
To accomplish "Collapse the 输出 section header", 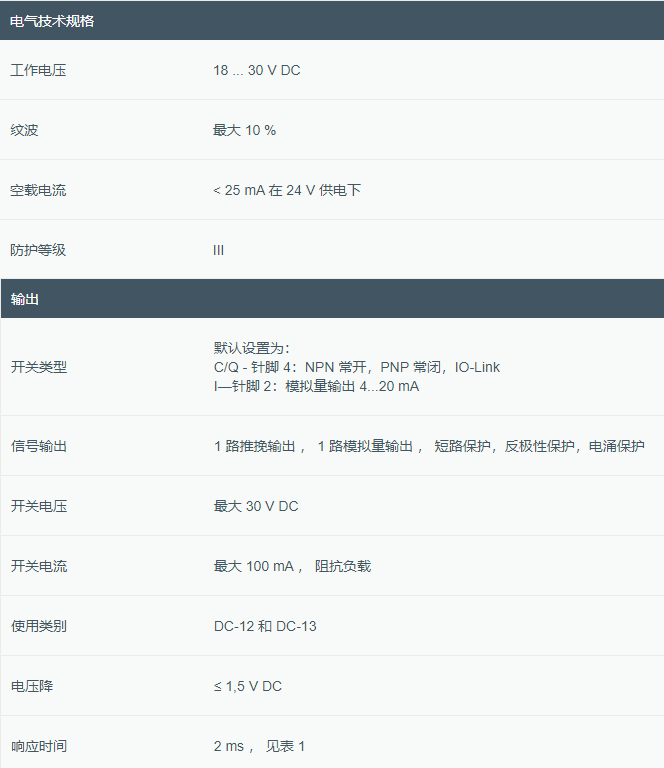I will [x=25, y=299].
